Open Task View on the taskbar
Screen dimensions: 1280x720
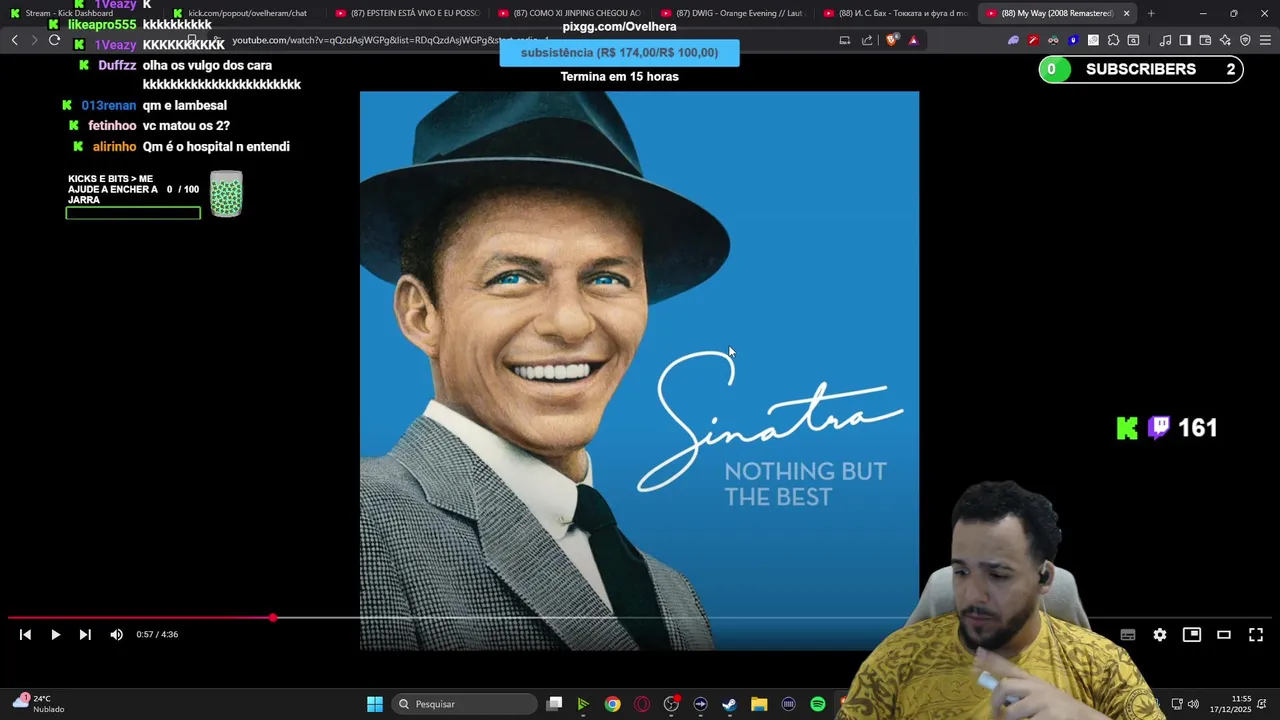tap(555, 704)
